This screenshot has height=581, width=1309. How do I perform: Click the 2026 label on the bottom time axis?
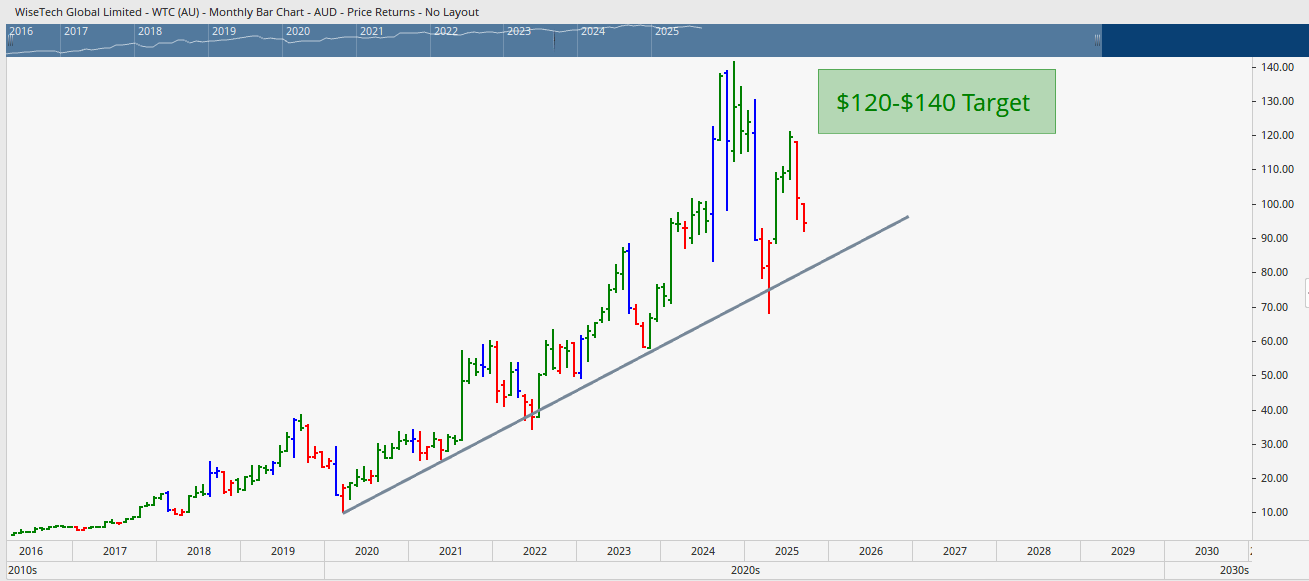click(871, 551)
